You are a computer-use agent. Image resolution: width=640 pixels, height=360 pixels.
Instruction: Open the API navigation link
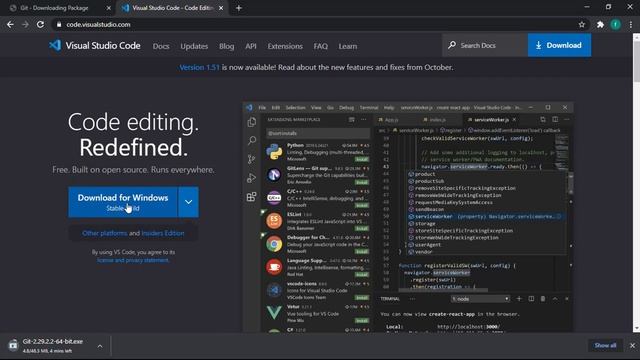[251, 46]
